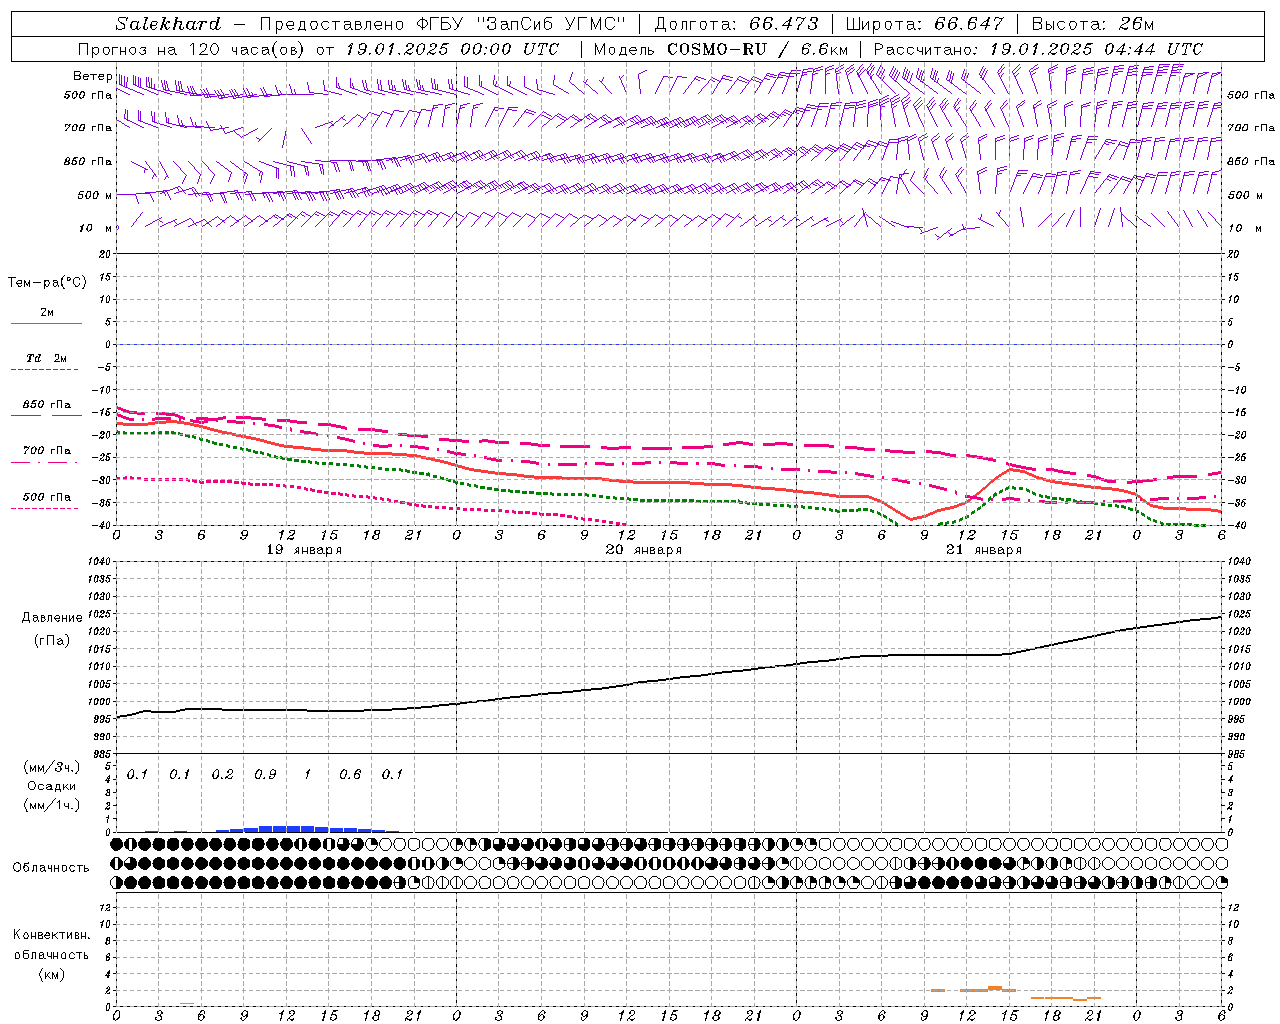Click the "19 января" date label
The height and width of the screenshot is (1024, 1280).
pyautogui.click(x=304, y=550)
